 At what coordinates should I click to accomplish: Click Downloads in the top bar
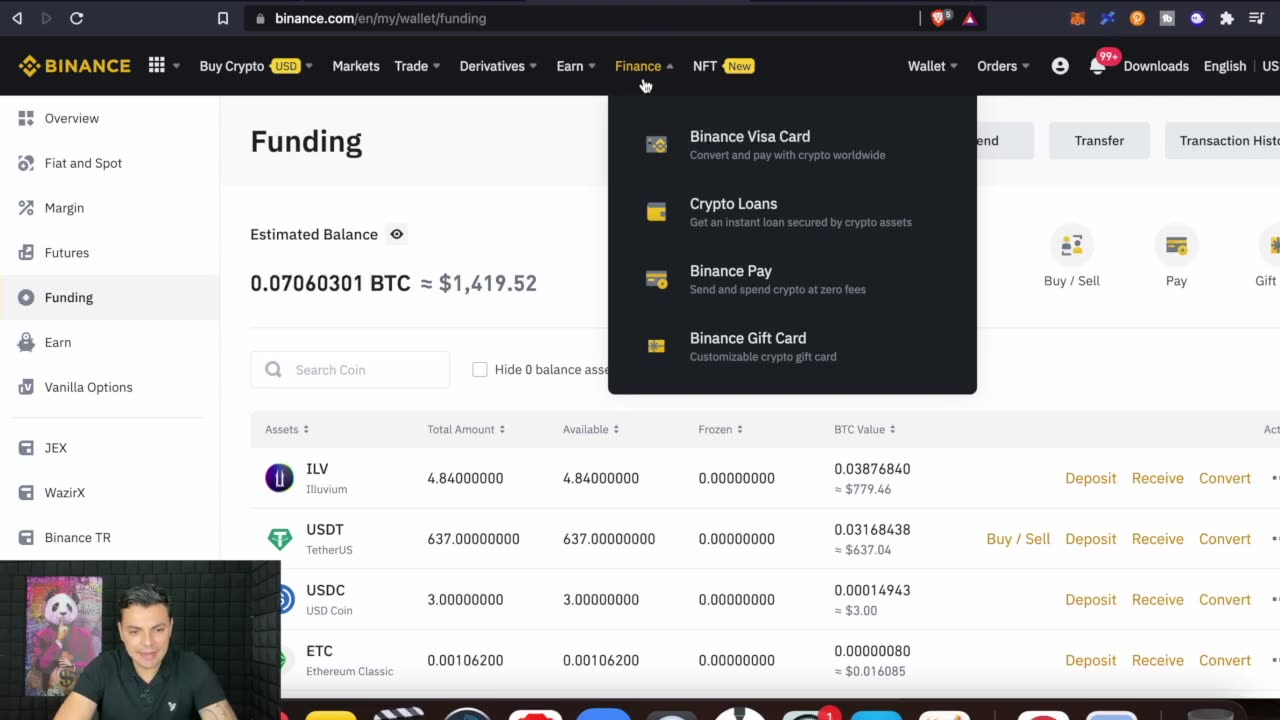coord(1156,66)
